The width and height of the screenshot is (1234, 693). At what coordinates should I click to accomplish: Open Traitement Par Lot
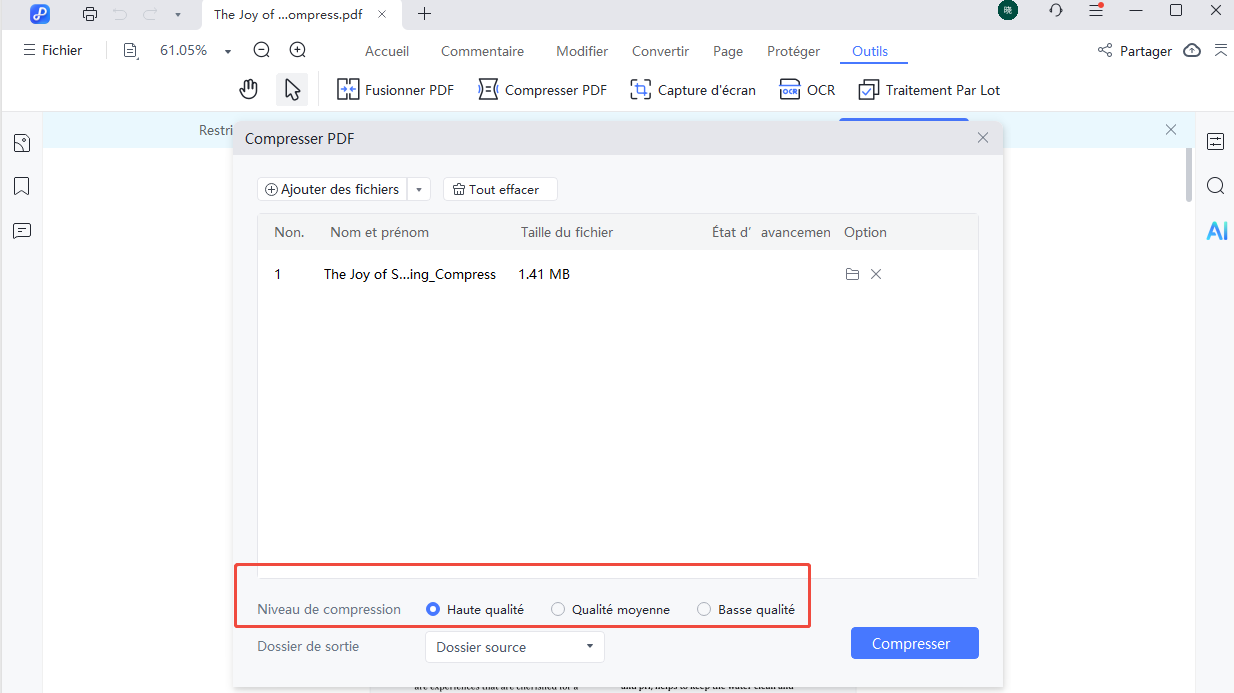(928, 89)
